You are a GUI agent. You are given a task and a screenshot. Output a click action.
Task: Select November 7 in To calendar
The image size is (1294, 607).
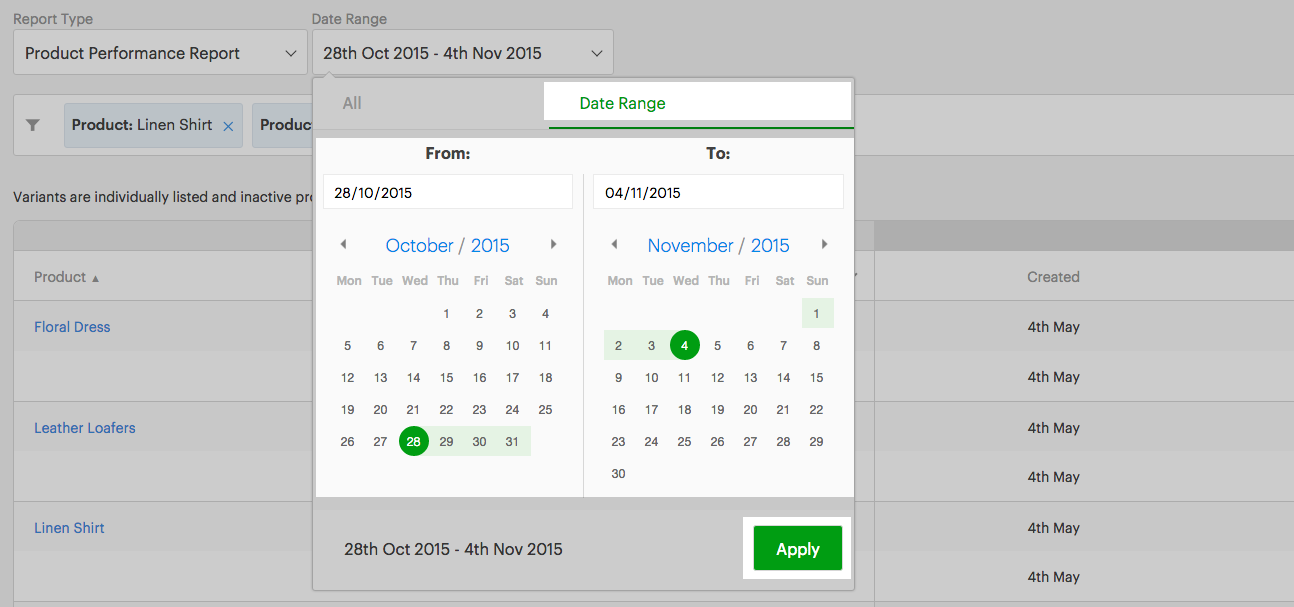point(784,346)
